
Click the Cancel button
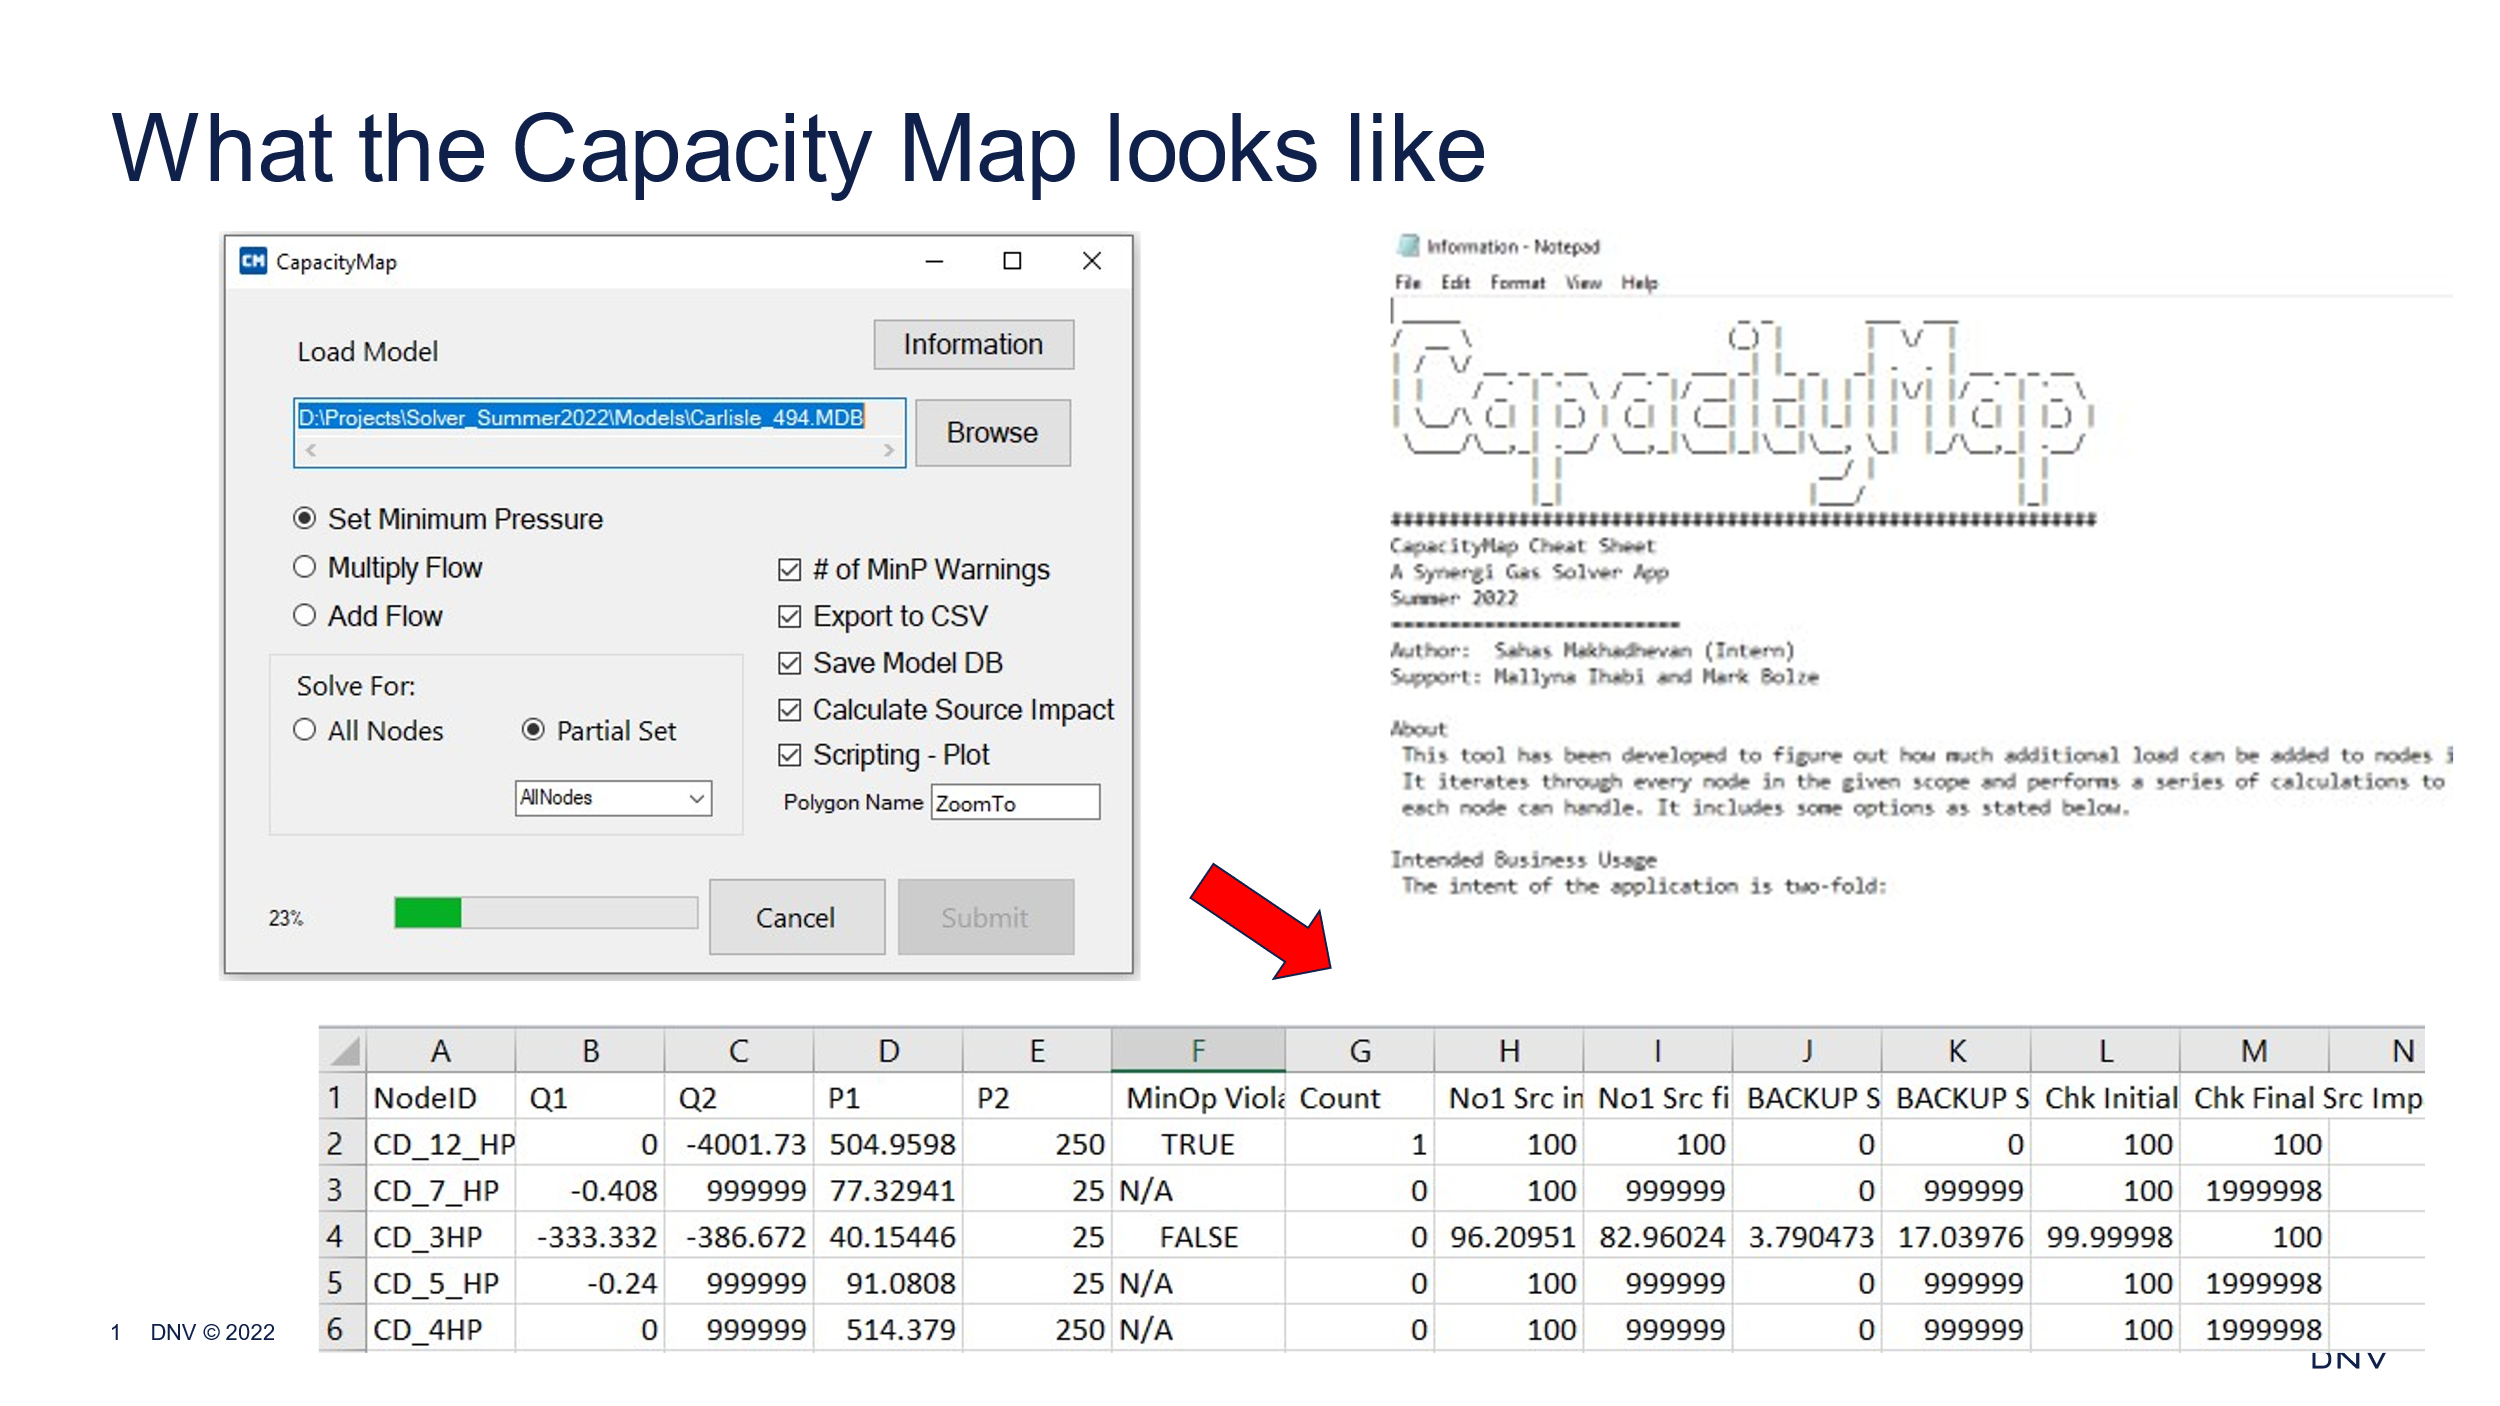(x=796, y=917)
